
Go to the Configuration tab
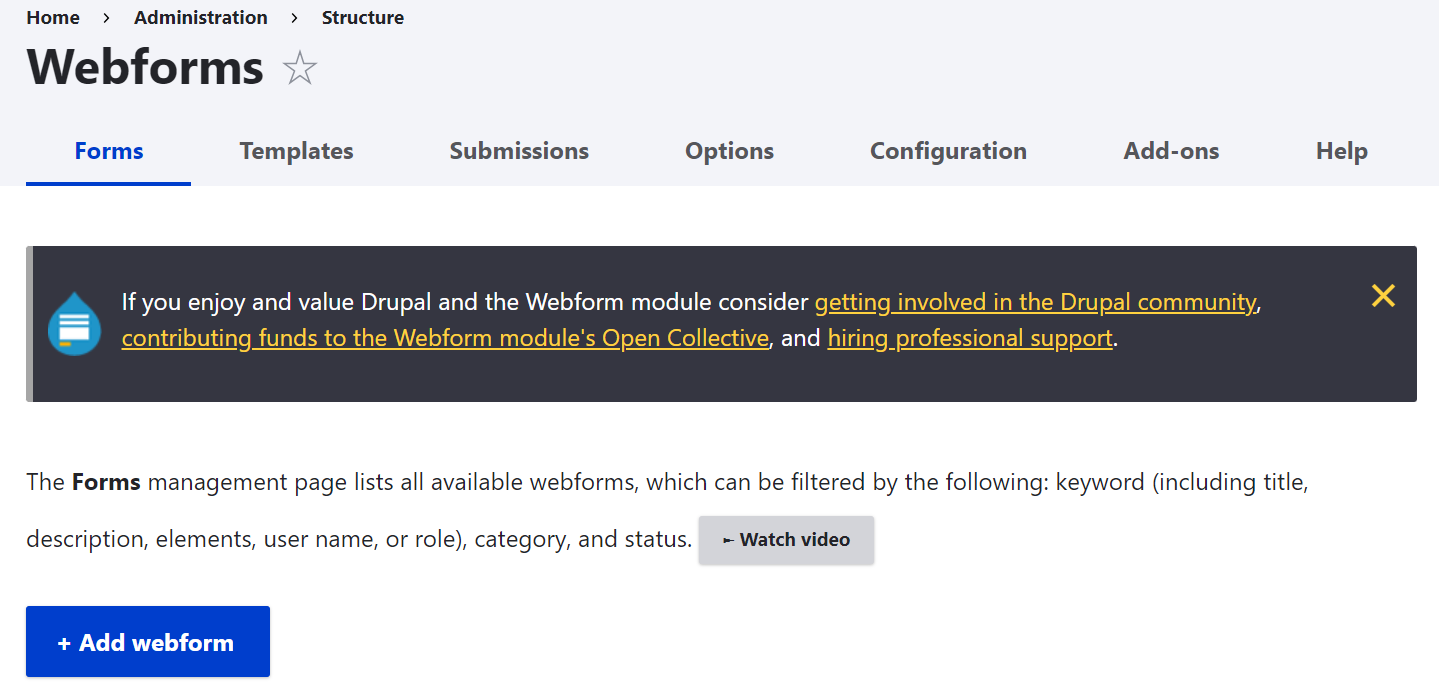[x=948, y=151]
